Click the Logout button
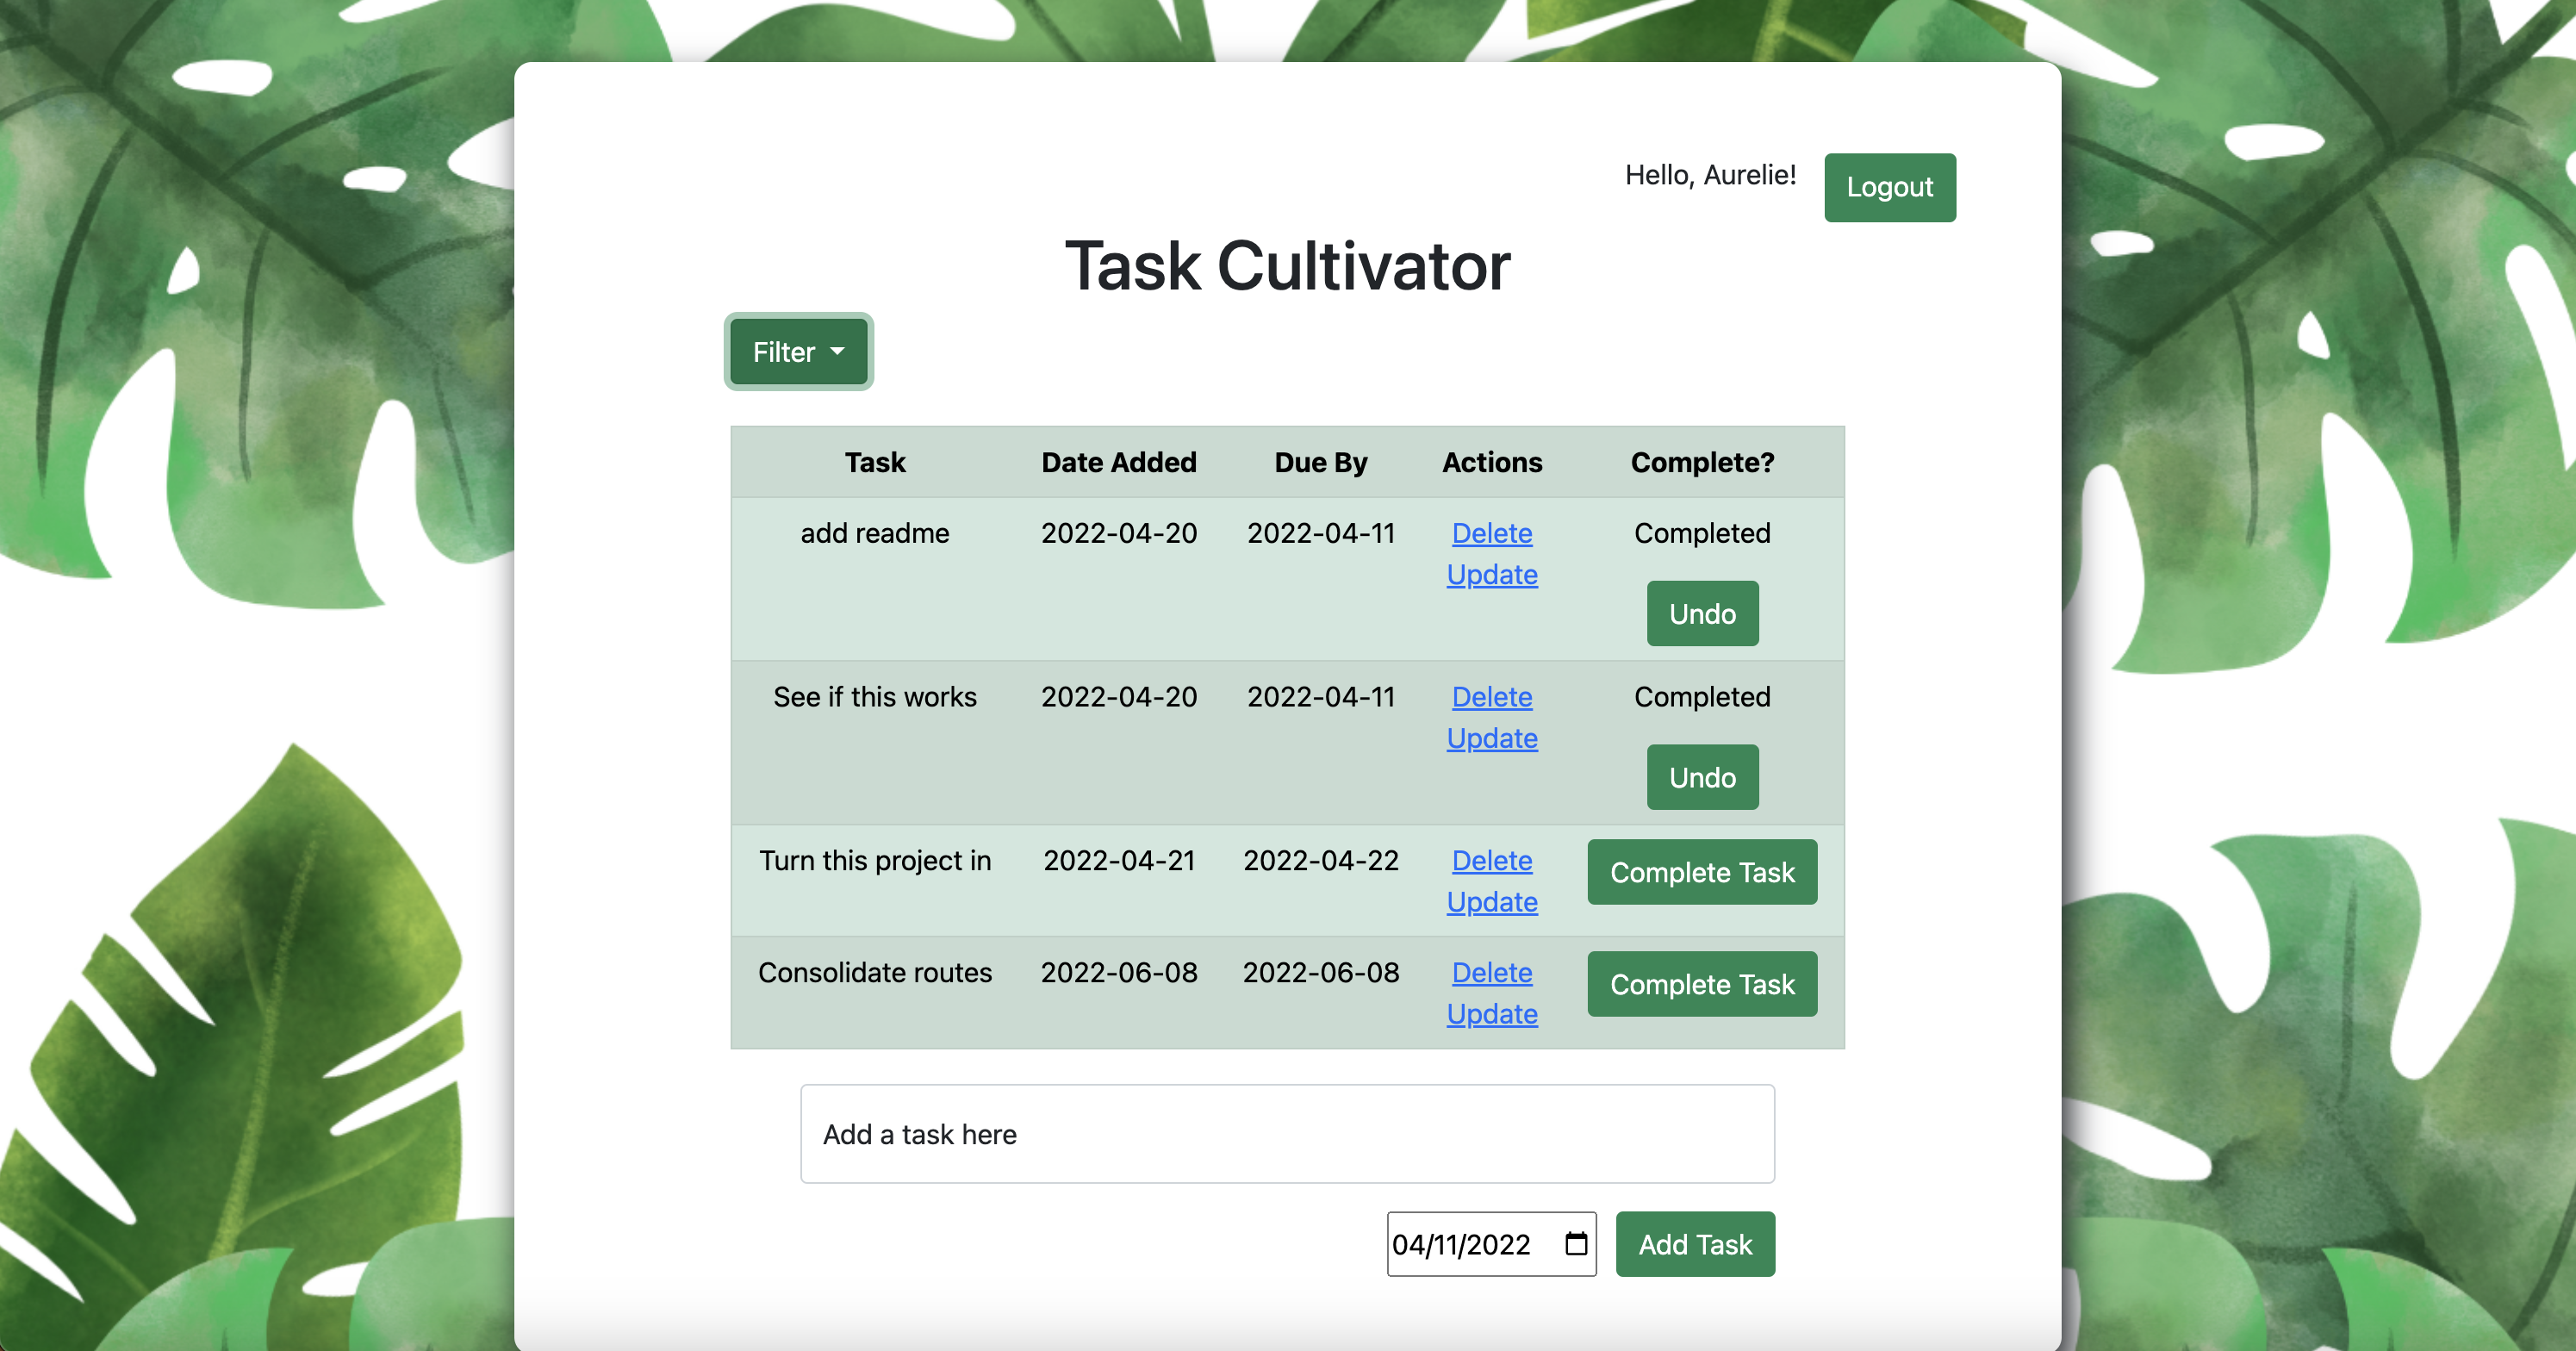 (1889, 187)
